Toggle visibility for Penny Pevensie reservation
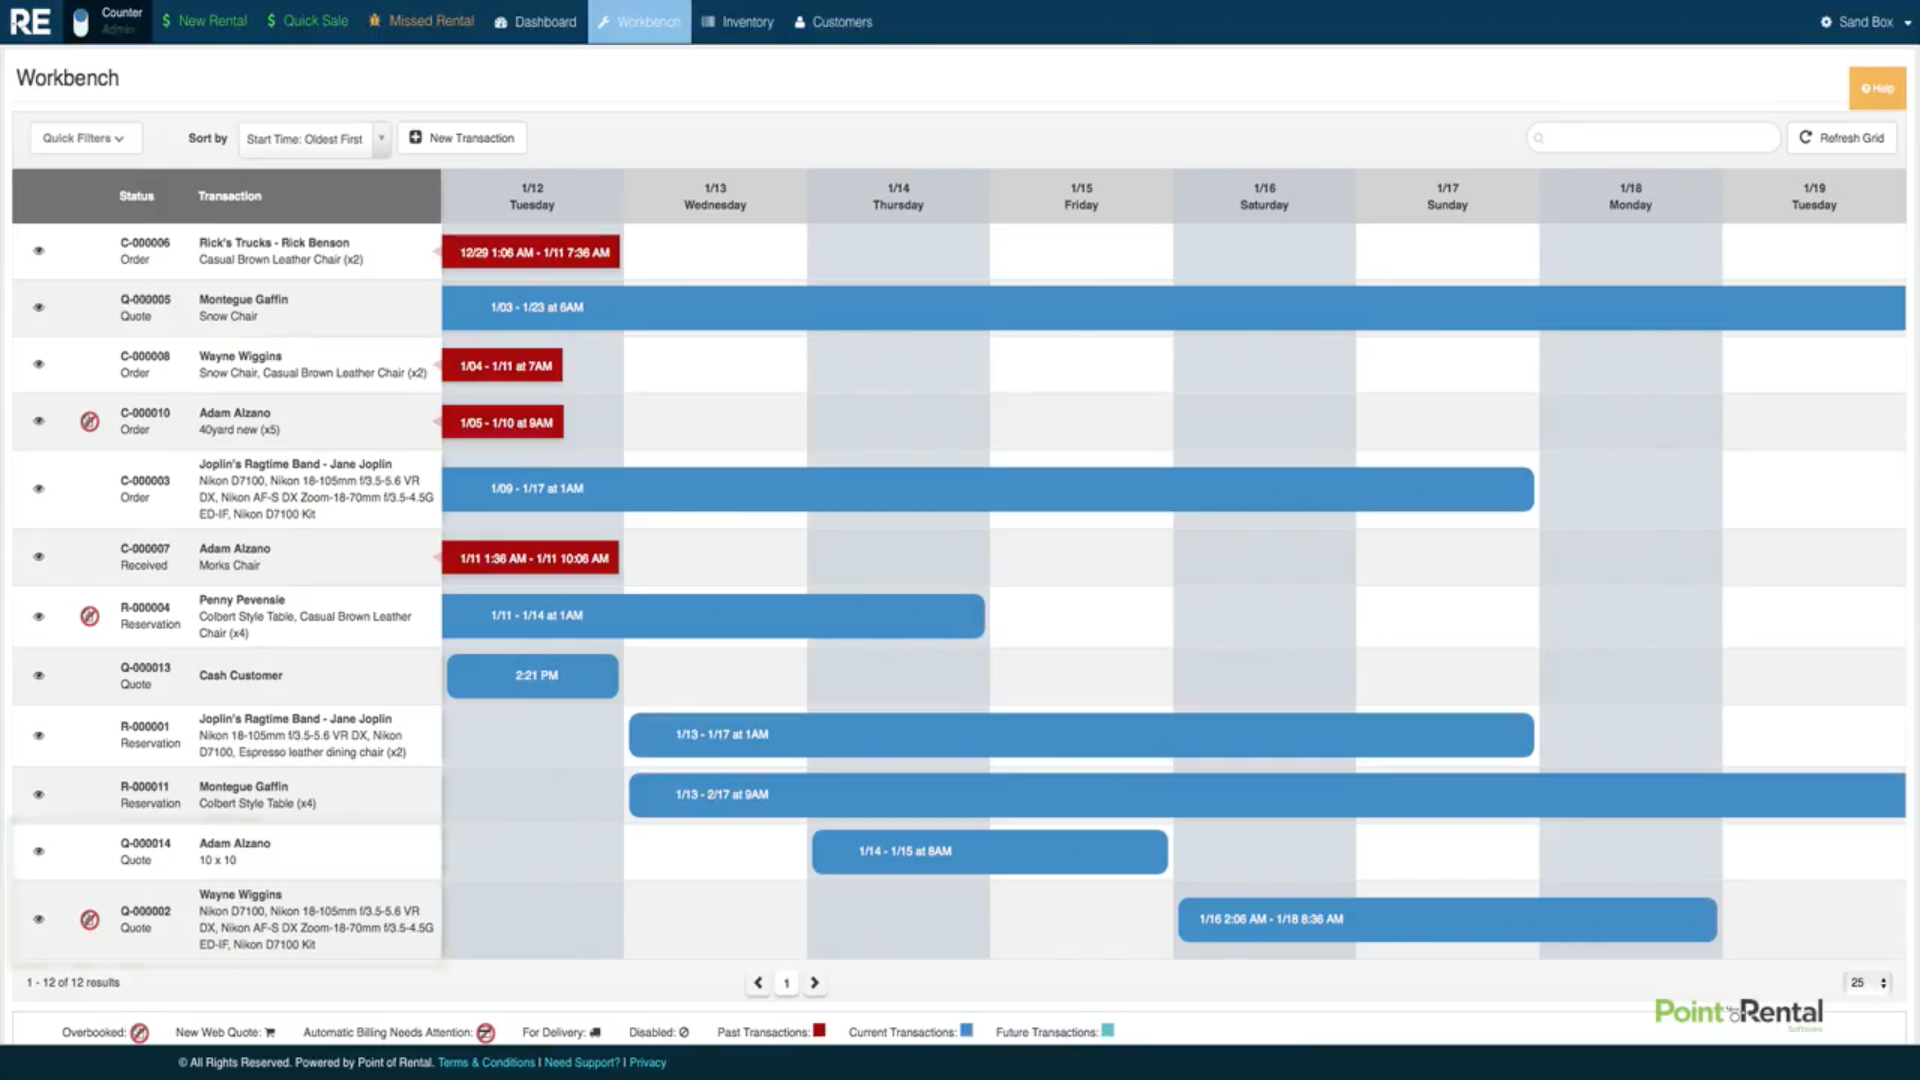This screenshot has height=1080, width=1920. coord(38,616)
